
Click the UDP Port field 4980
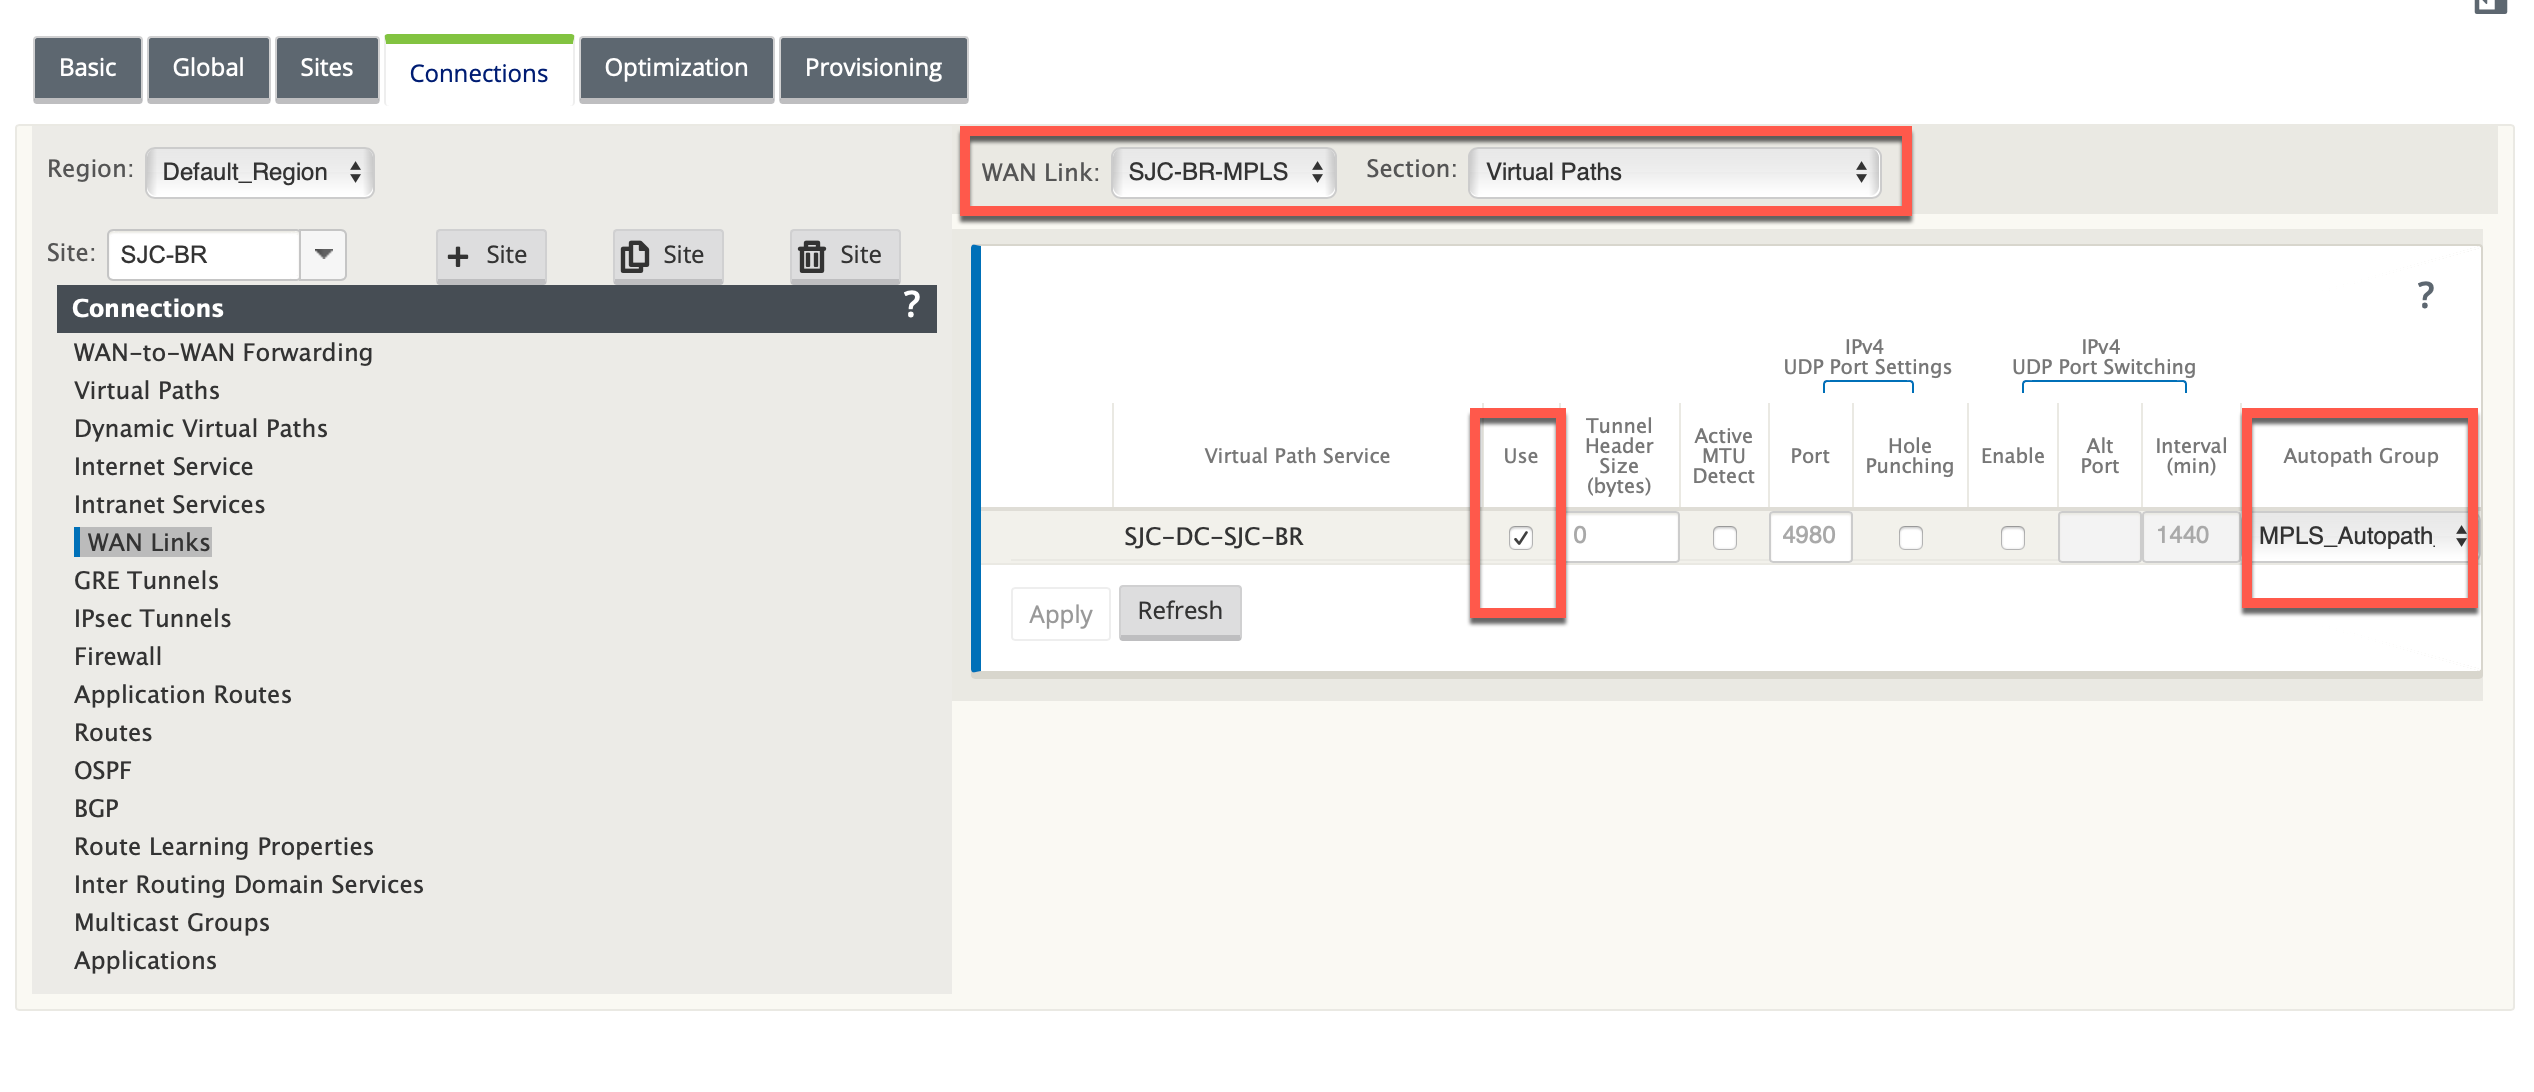point(1810,536)
